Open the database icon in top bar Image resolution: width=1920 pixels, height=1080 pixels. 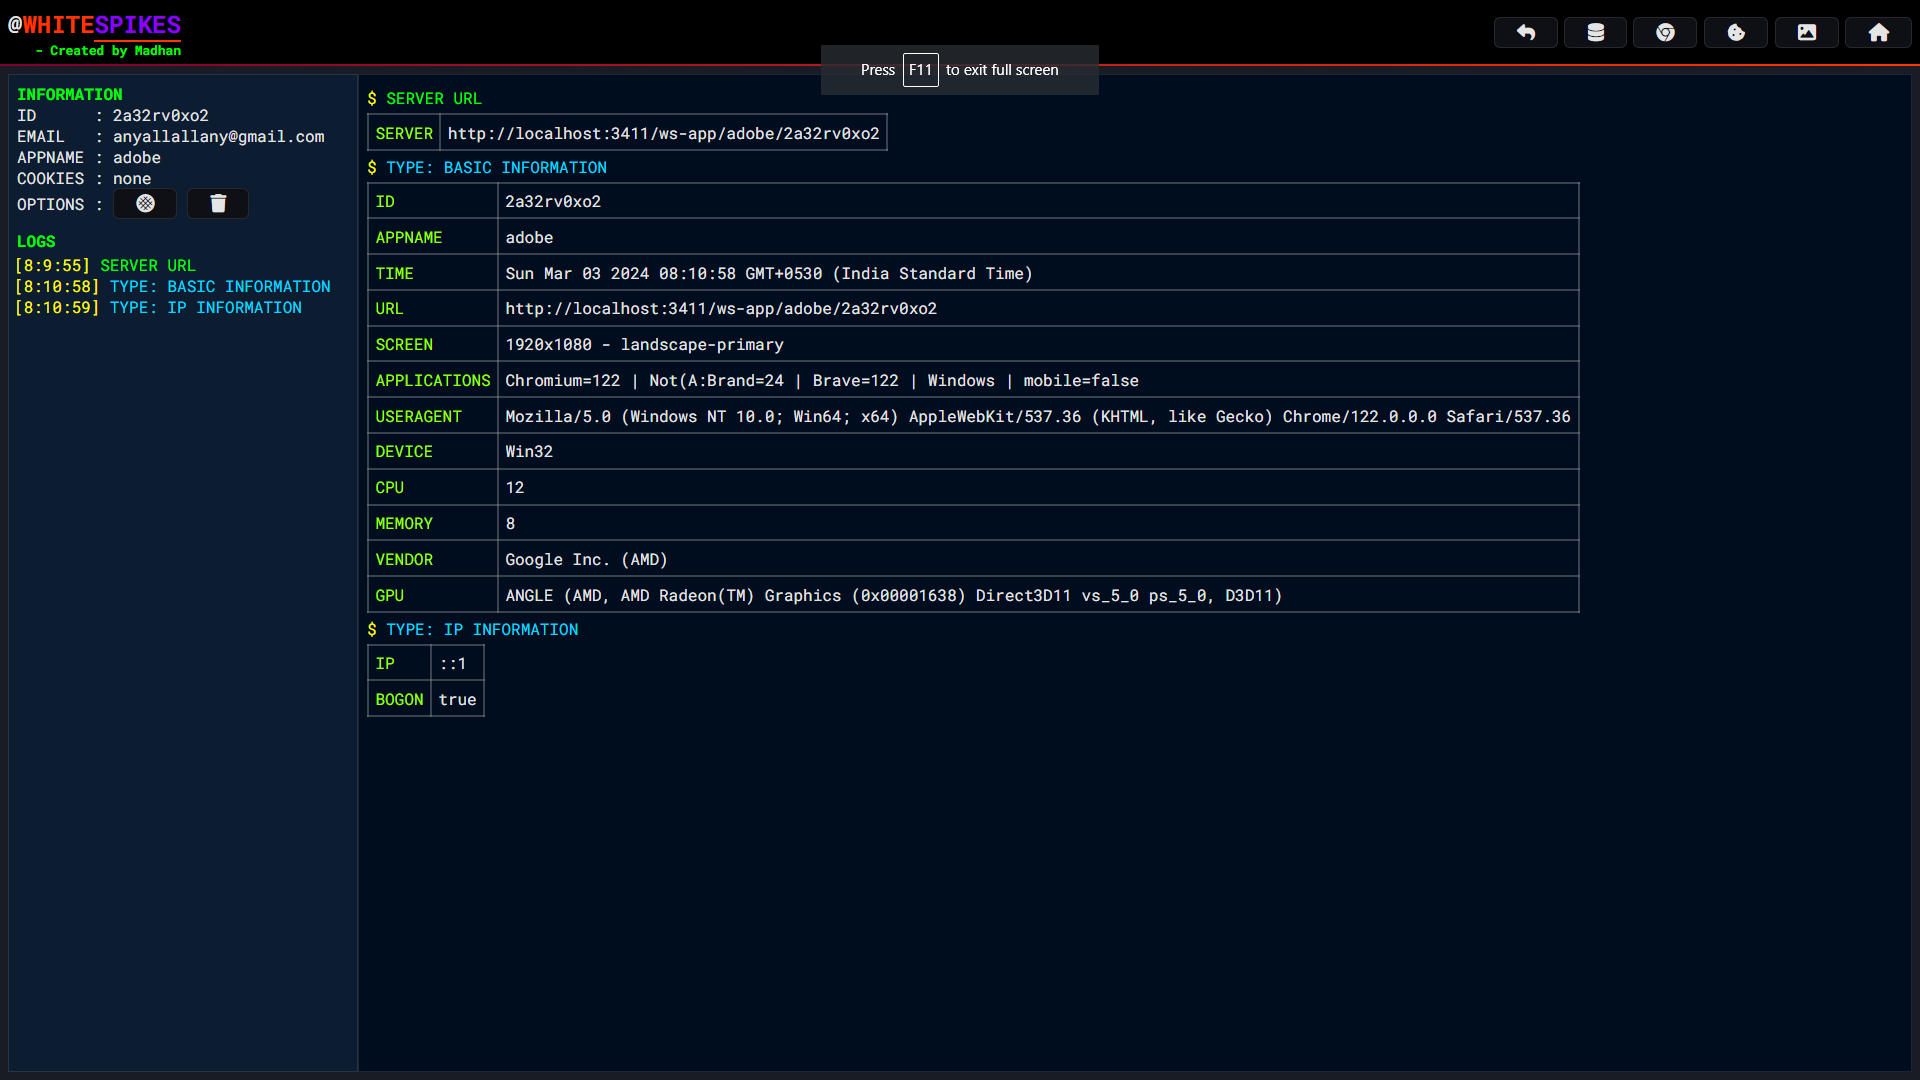pos(1595,33)
